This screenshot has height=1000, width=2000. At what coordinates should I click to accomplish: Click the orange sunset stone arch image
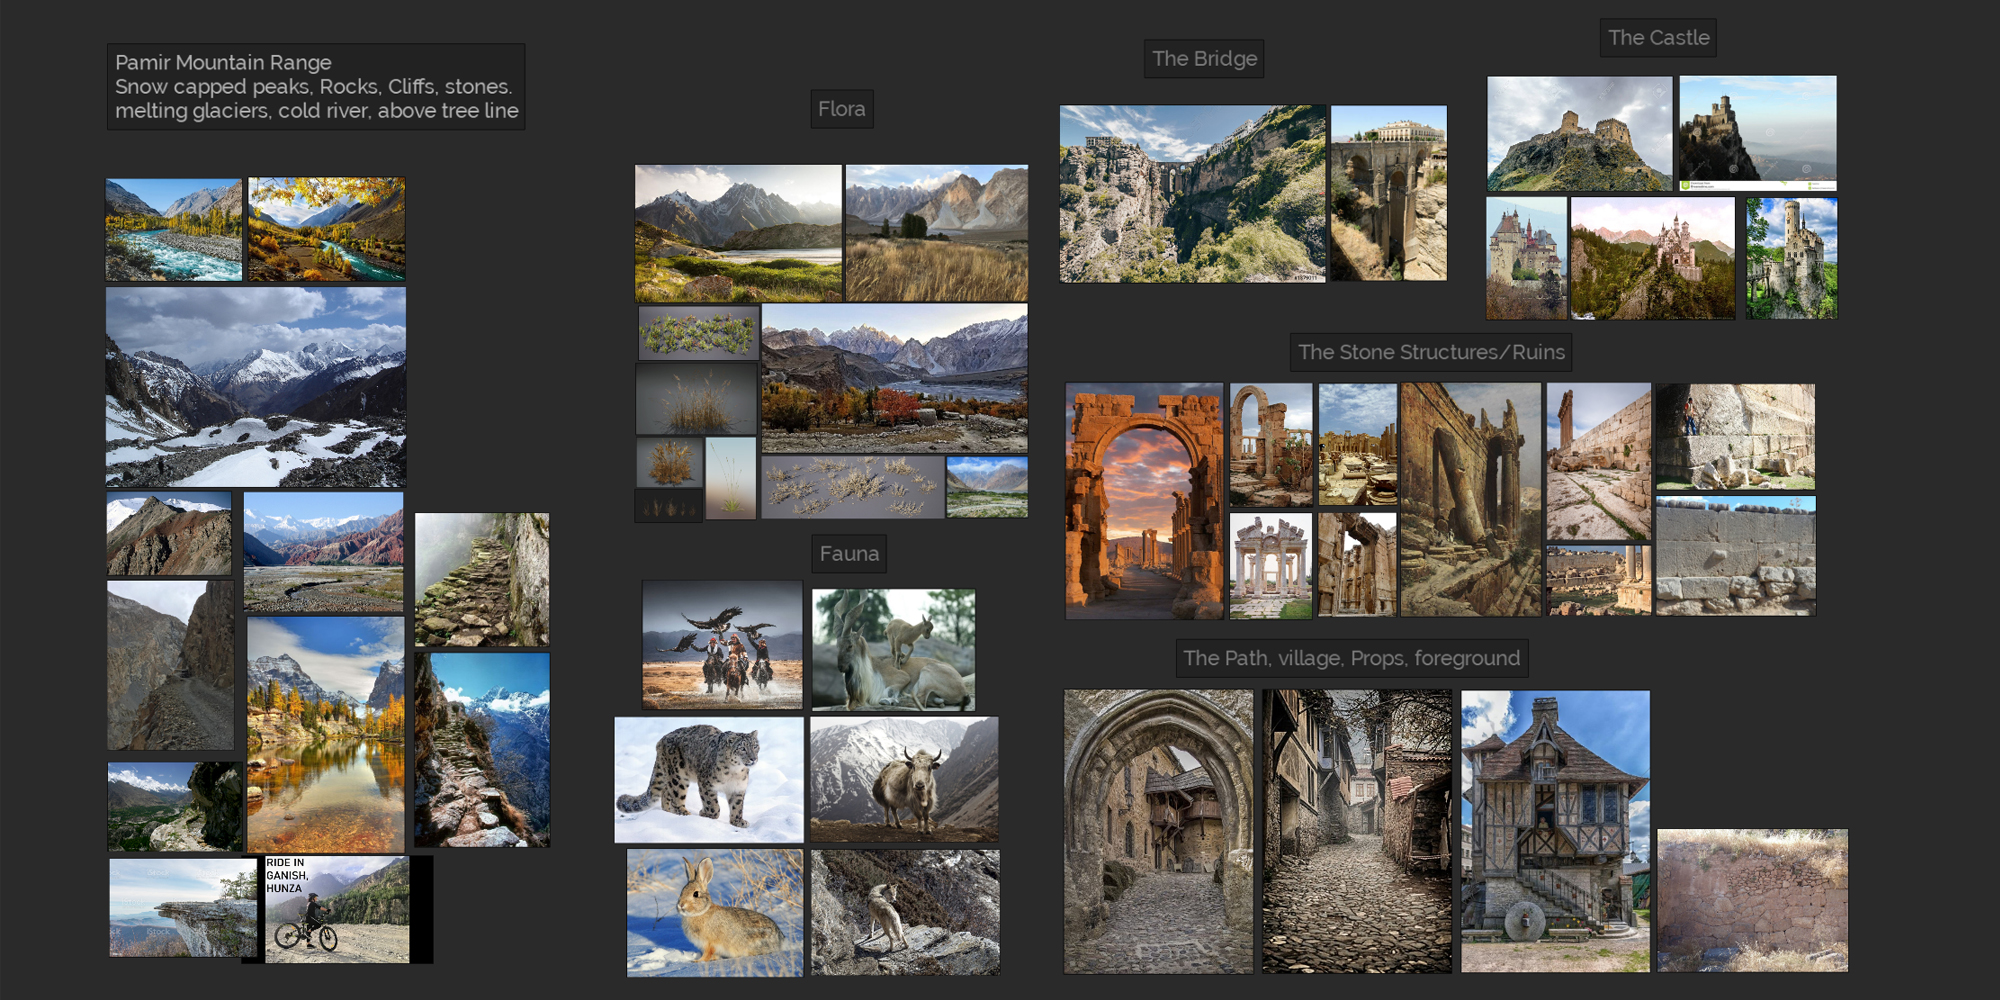click(x=1144, y=500)
